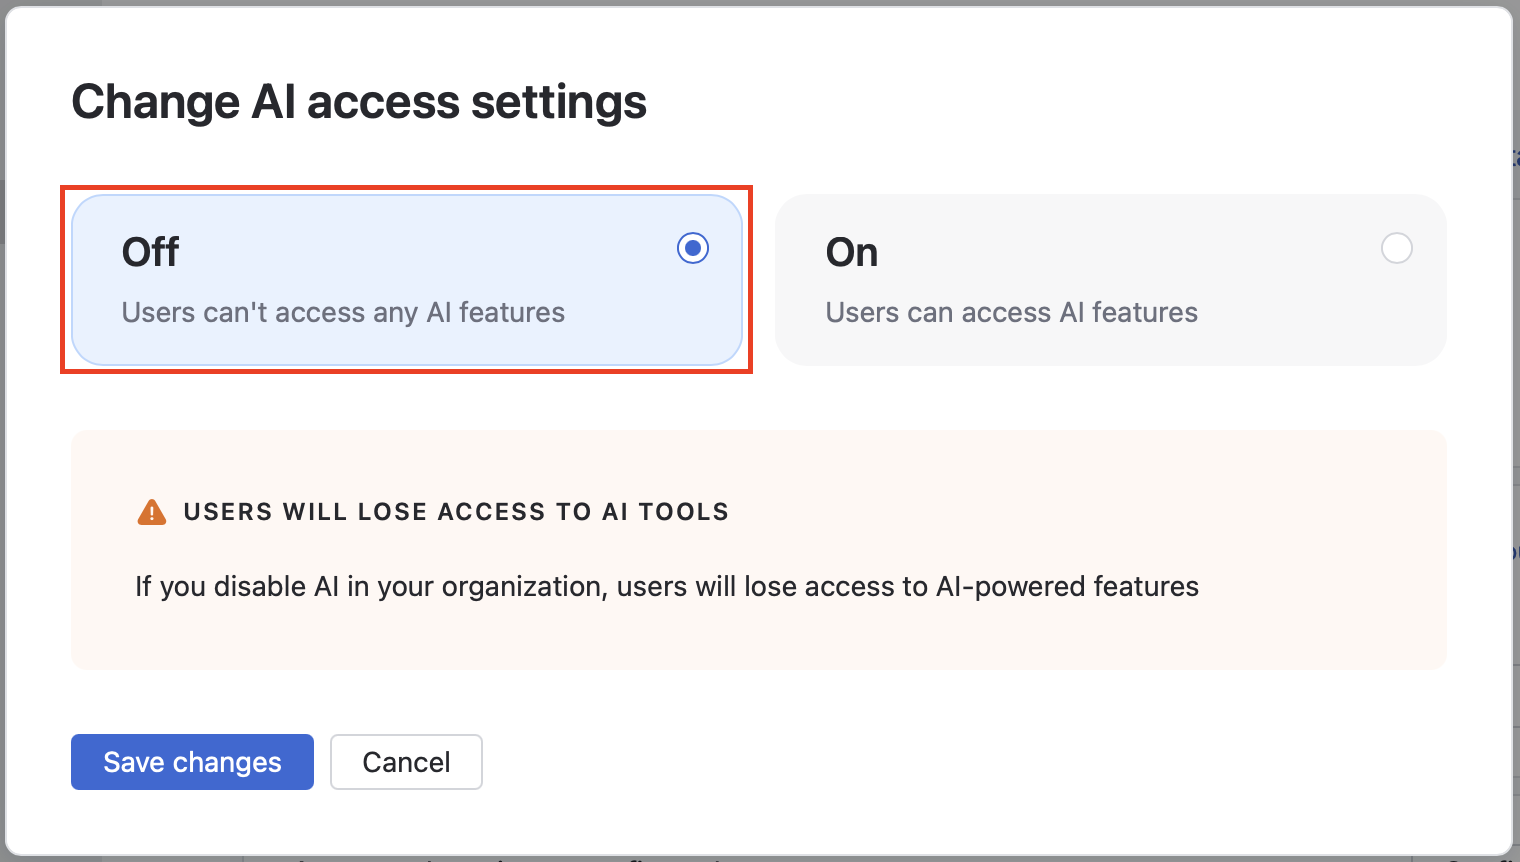
Task: Click the warning message about disabling AI
Action: (667, 586)
